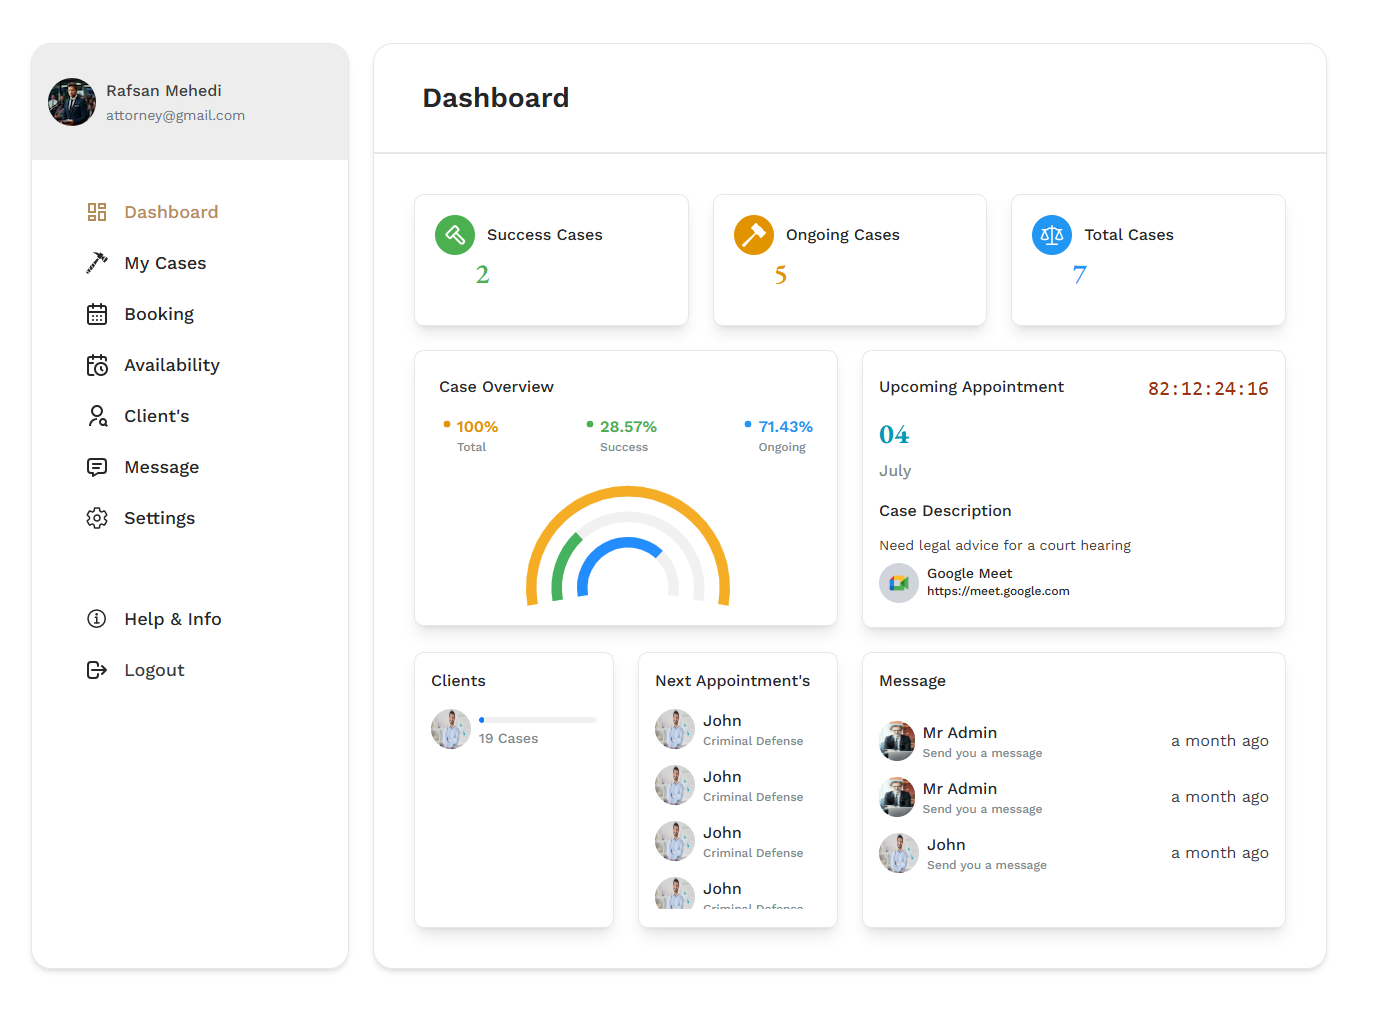Click first John avatar in Next Appointment's
Image resolution: width=1377 pixels, height=1013 pixels.
[675, 729]
